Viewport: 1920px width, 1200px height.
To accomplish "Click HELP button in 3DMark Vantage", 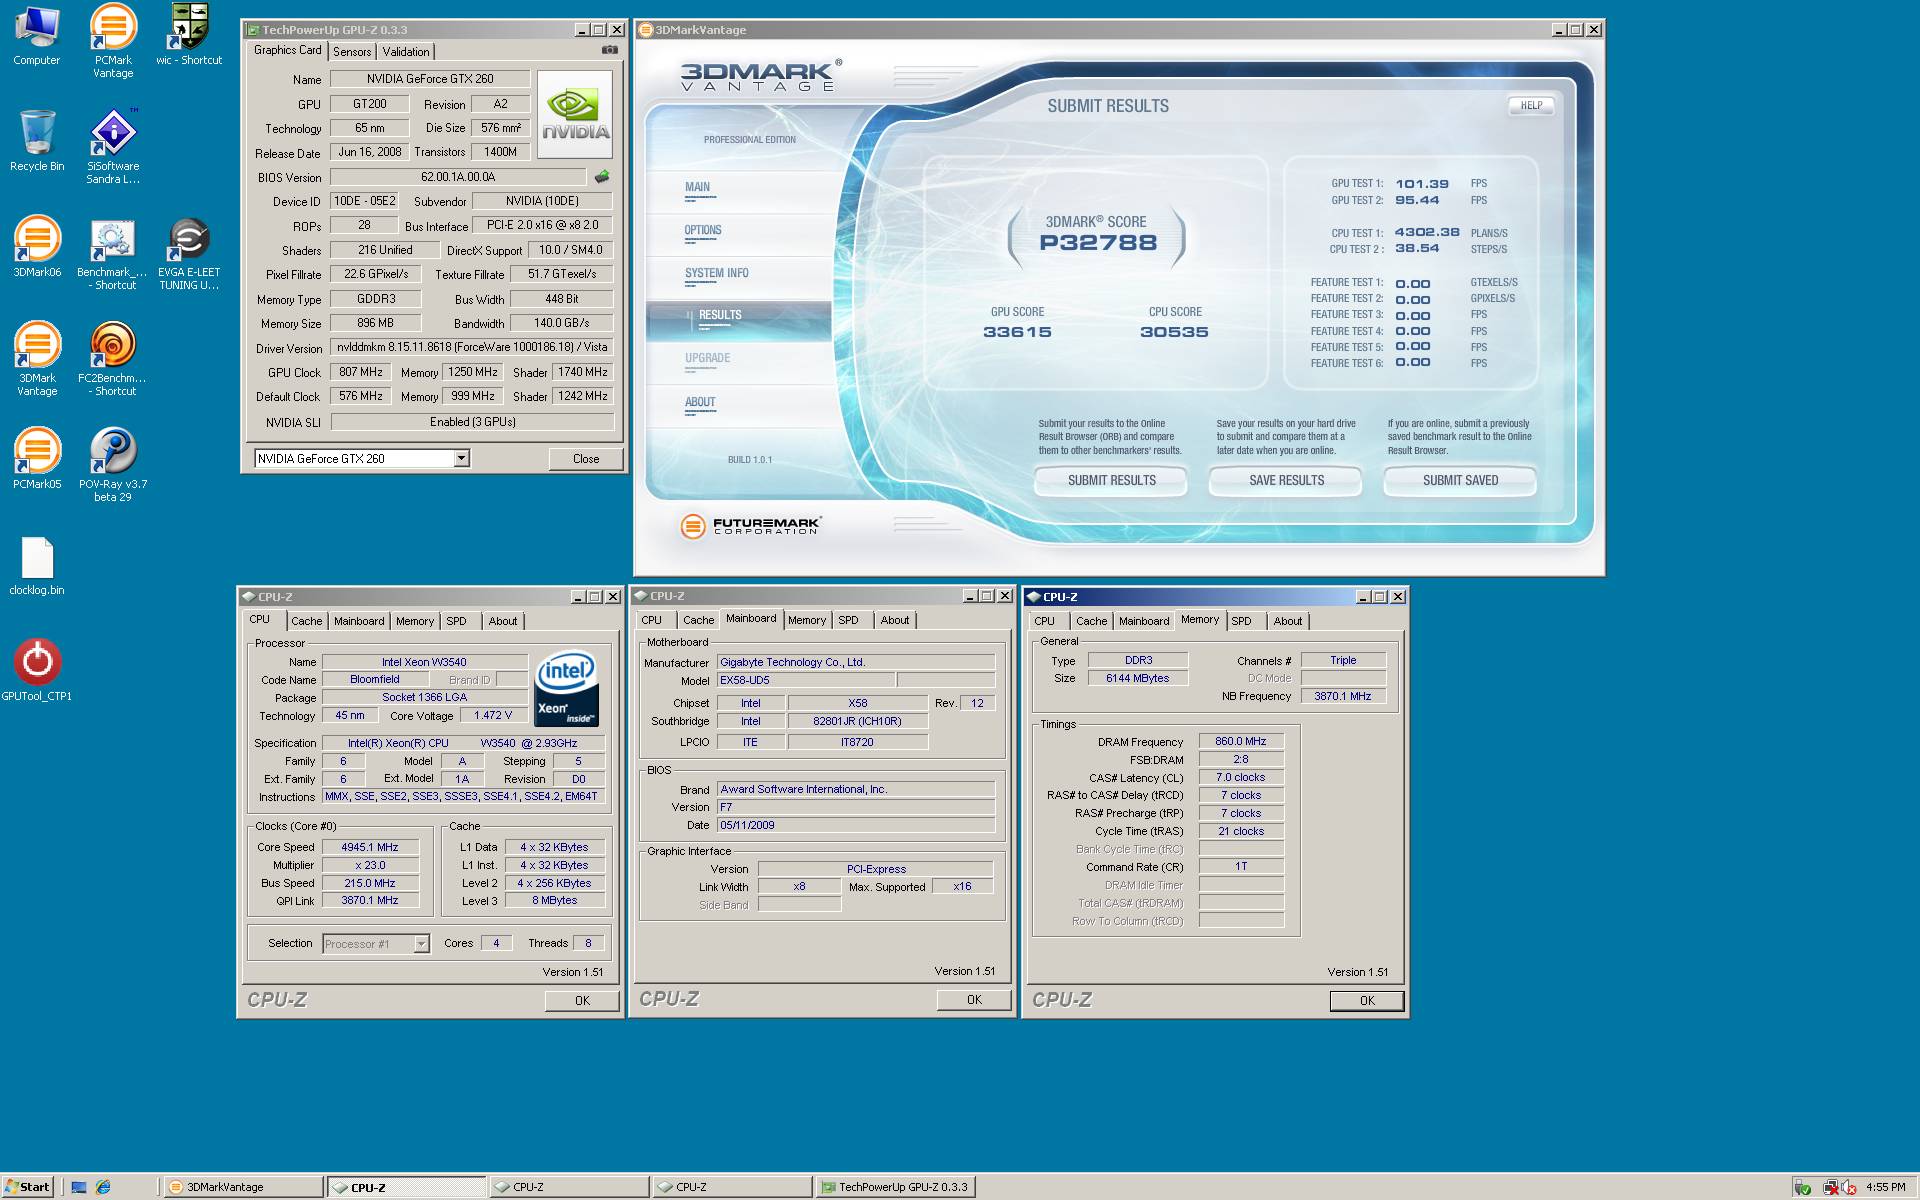I will 1531,105.
